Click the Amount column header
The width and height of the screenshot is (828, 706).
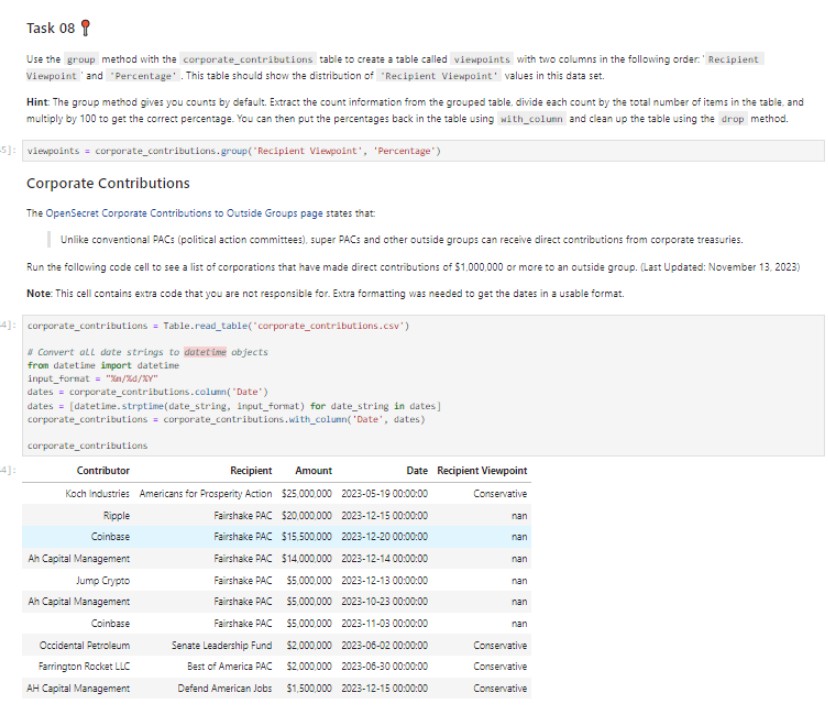coord(314,470)
